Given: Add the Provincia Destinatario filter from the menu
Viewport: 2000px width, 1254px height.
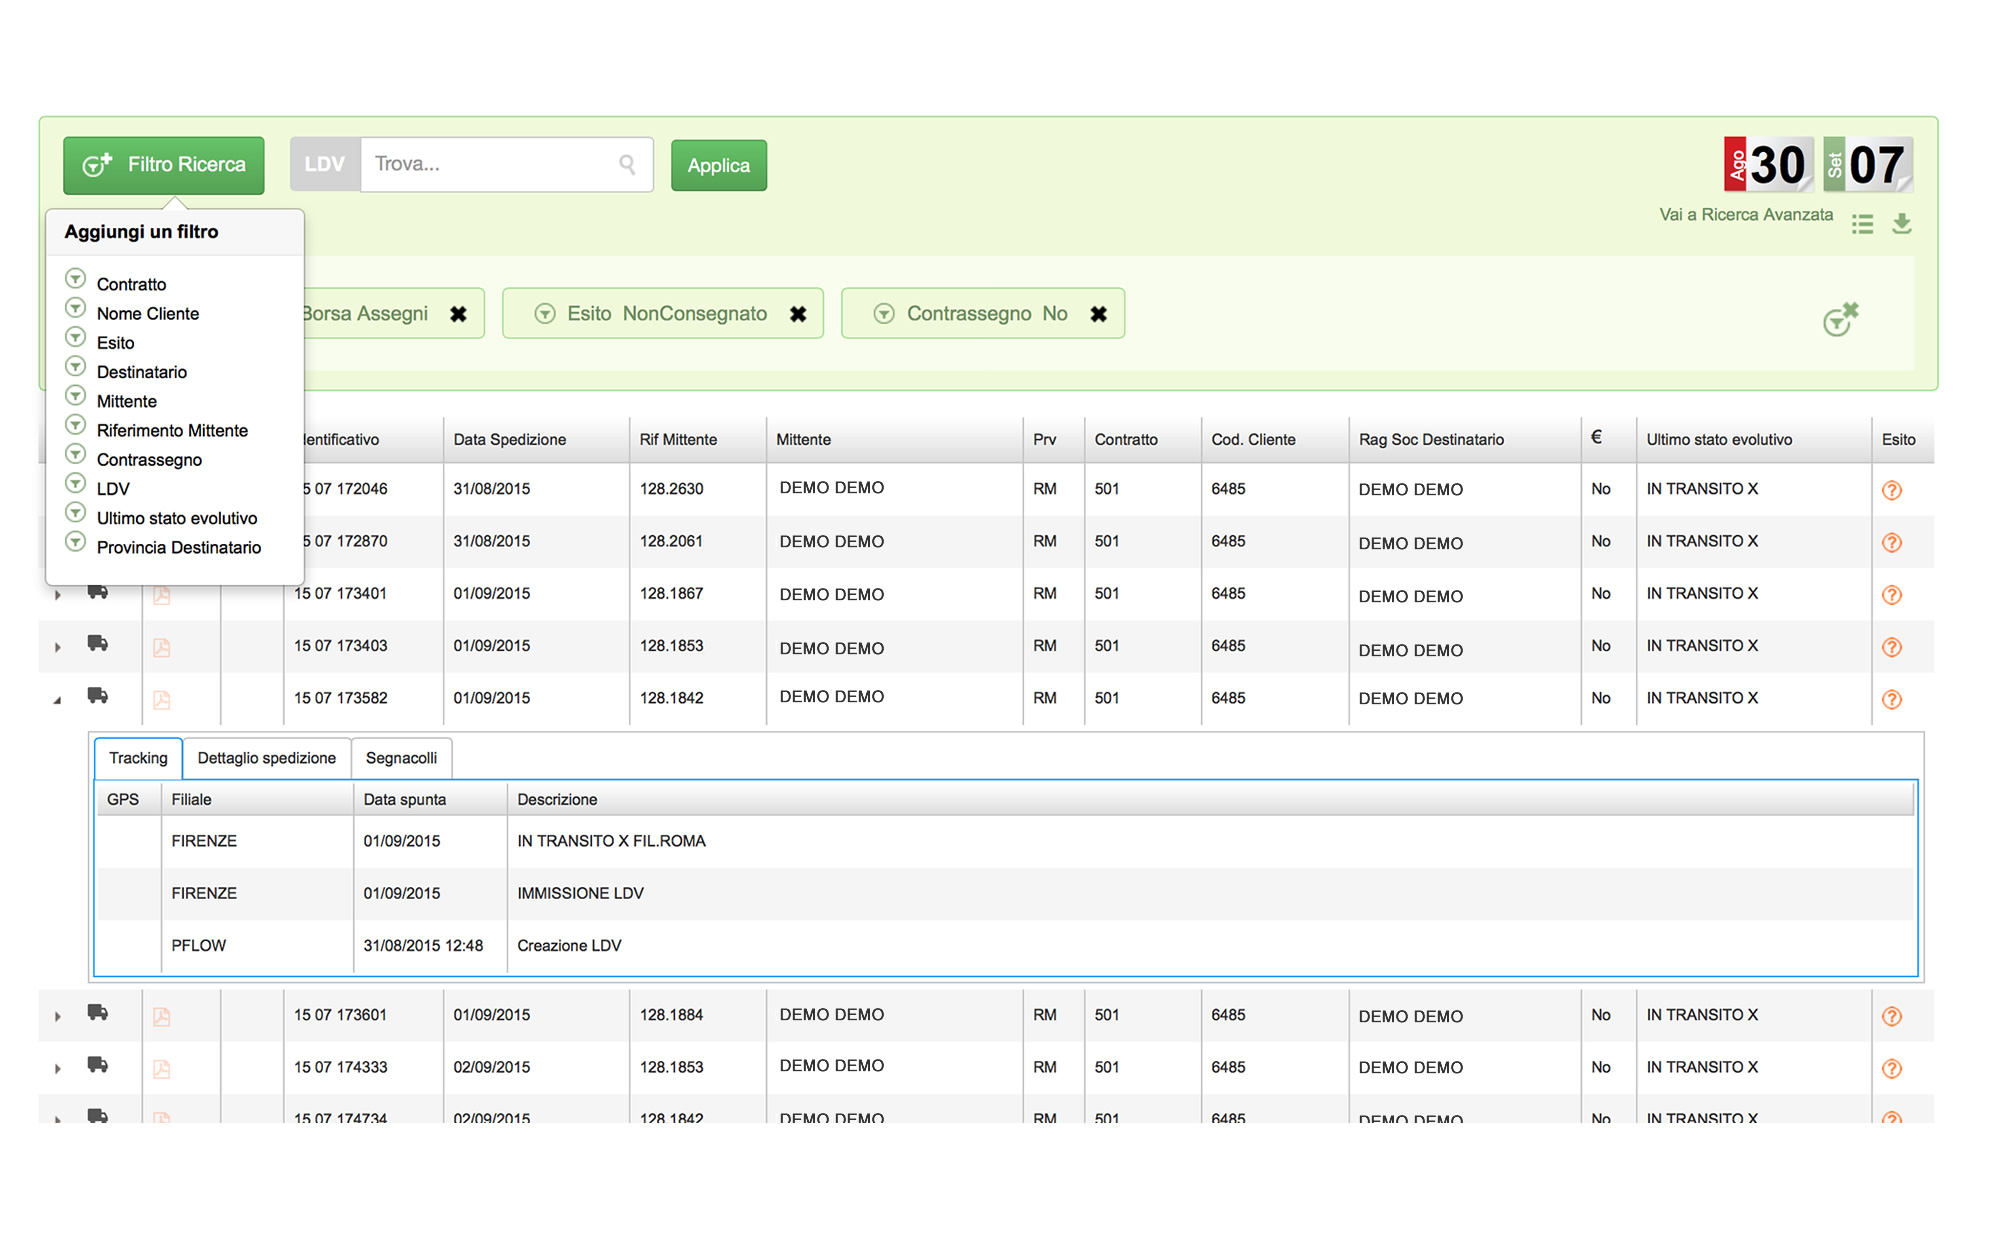Looking at the screenshot, I should (x=178, y=548).
